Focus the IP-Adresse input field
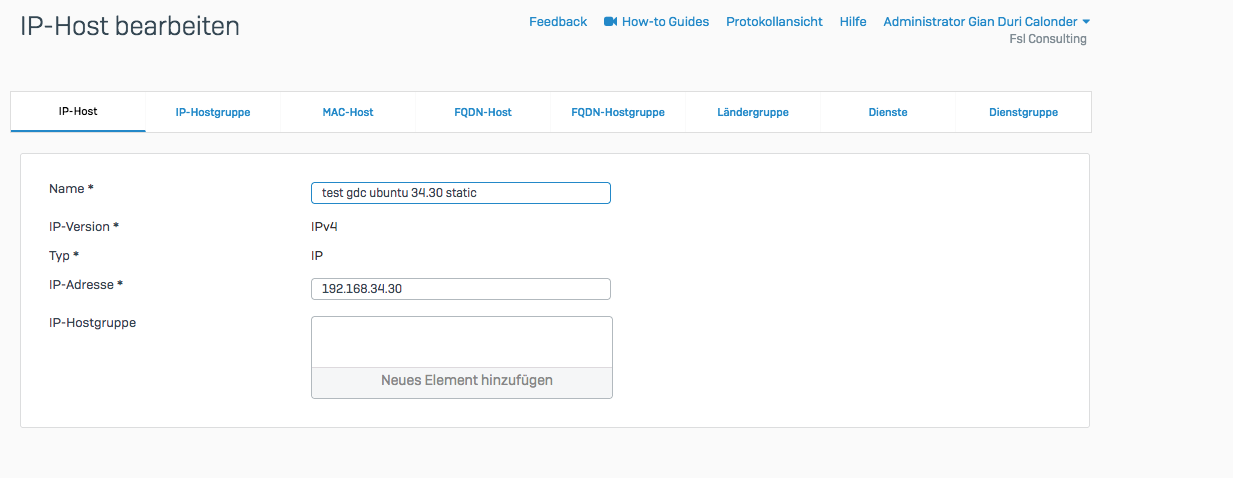Image resolution: width=1233 pixels, height=478 pixels. point(460,289)
